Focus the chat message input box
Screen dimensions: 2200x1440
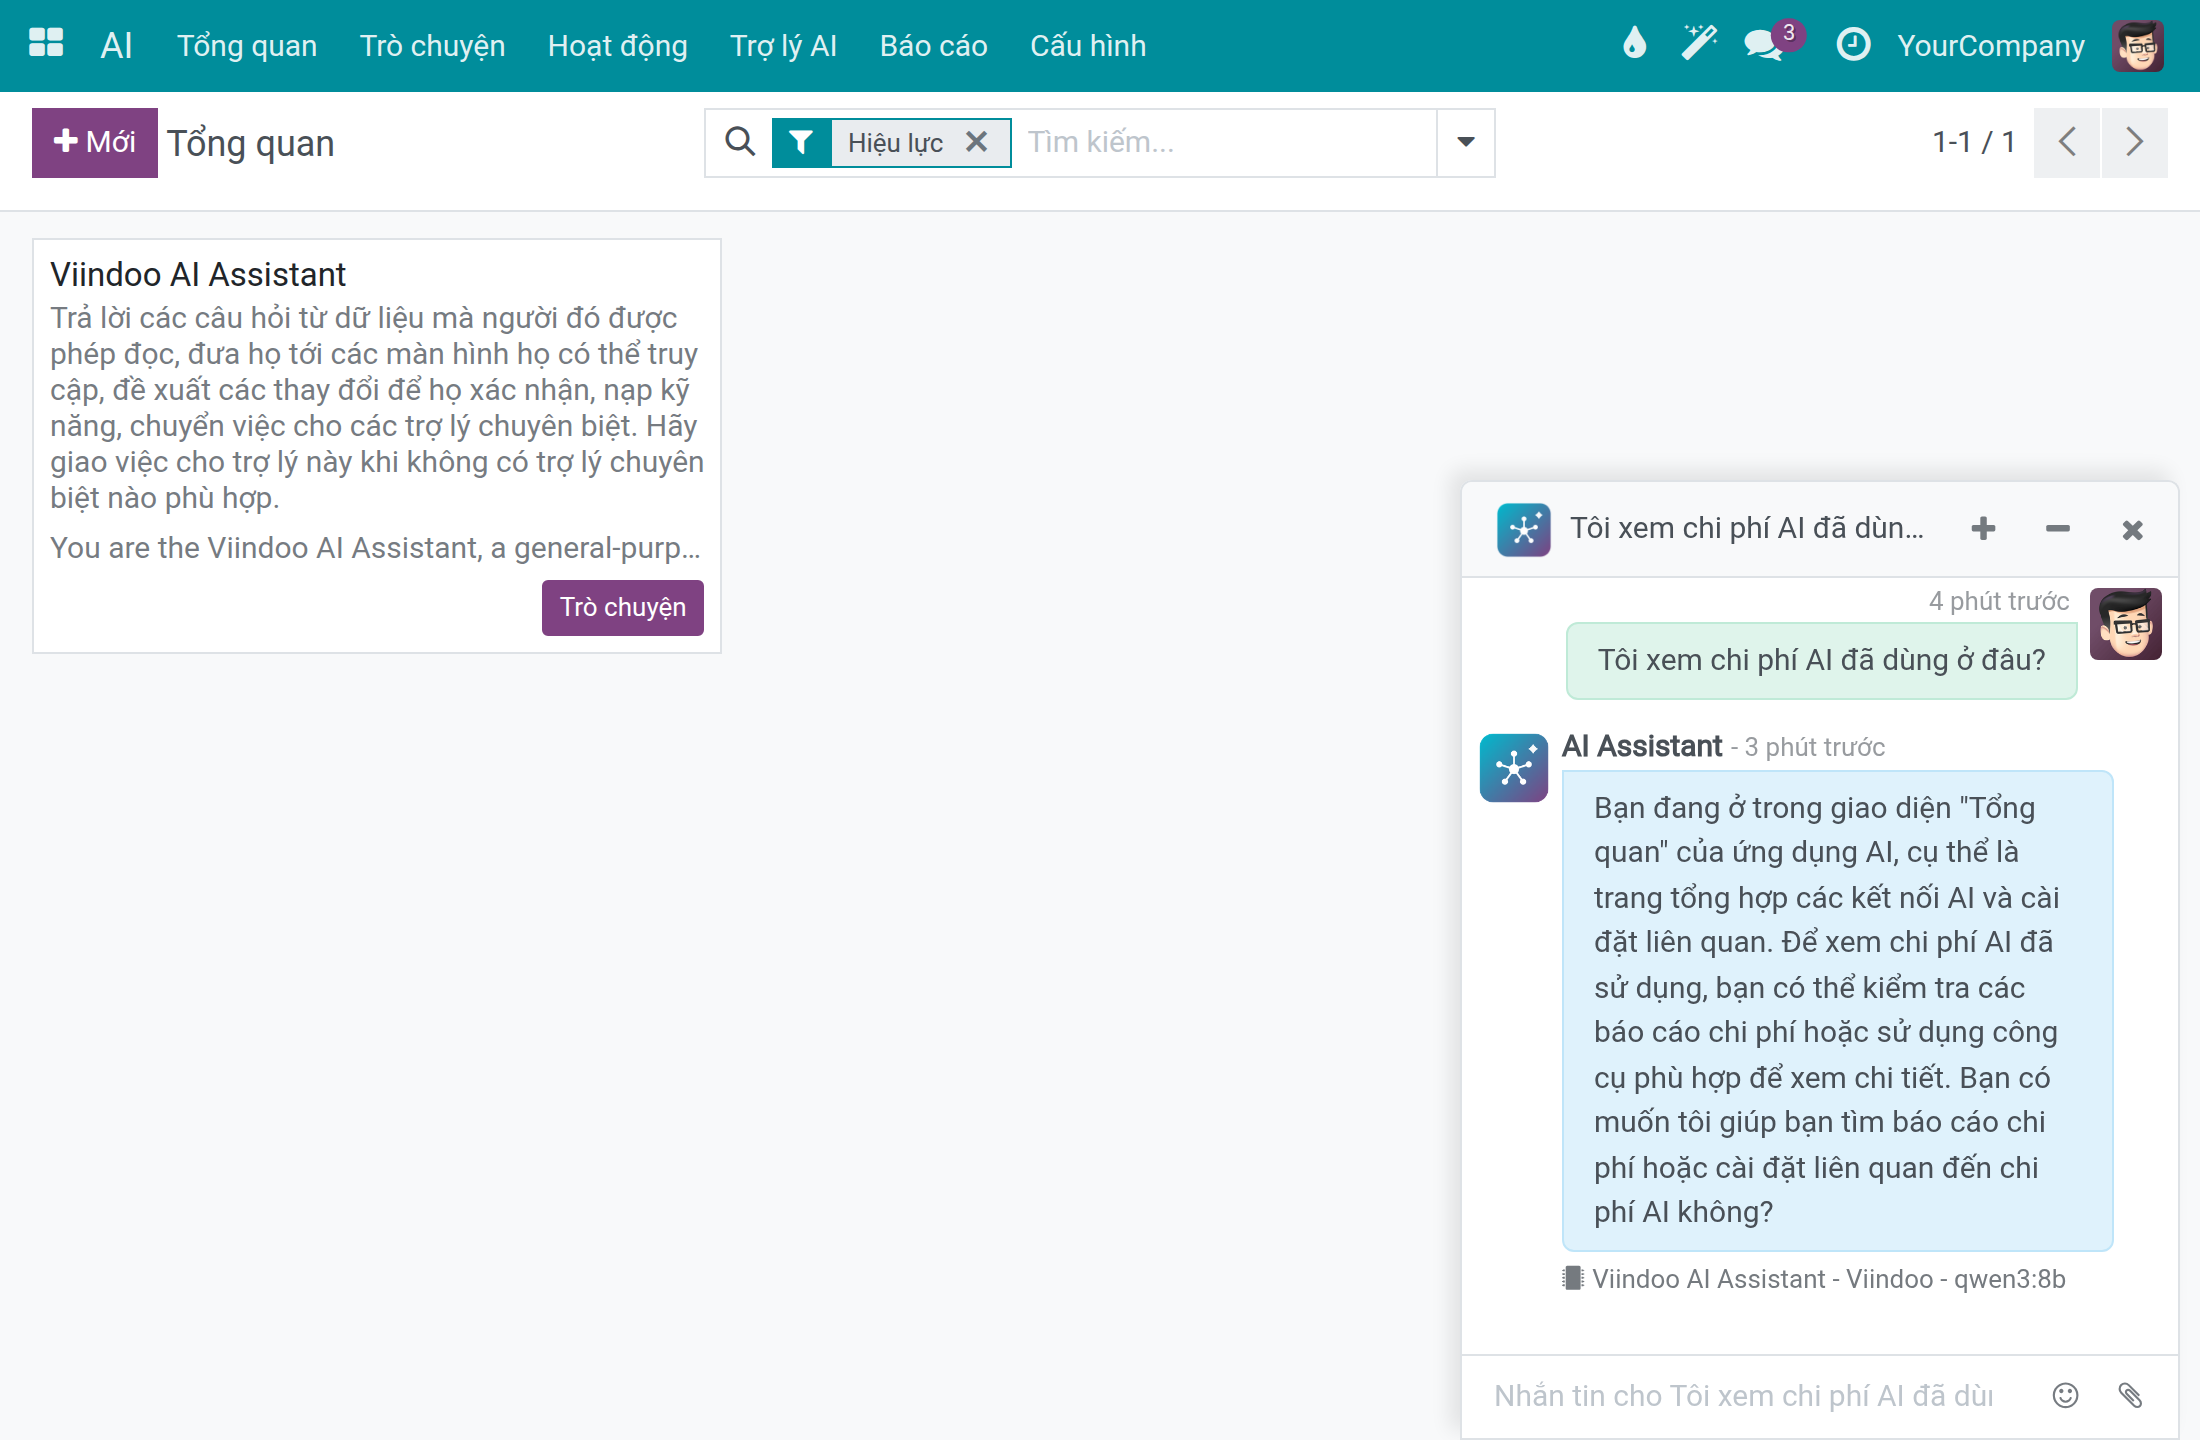point(1745,1396)
